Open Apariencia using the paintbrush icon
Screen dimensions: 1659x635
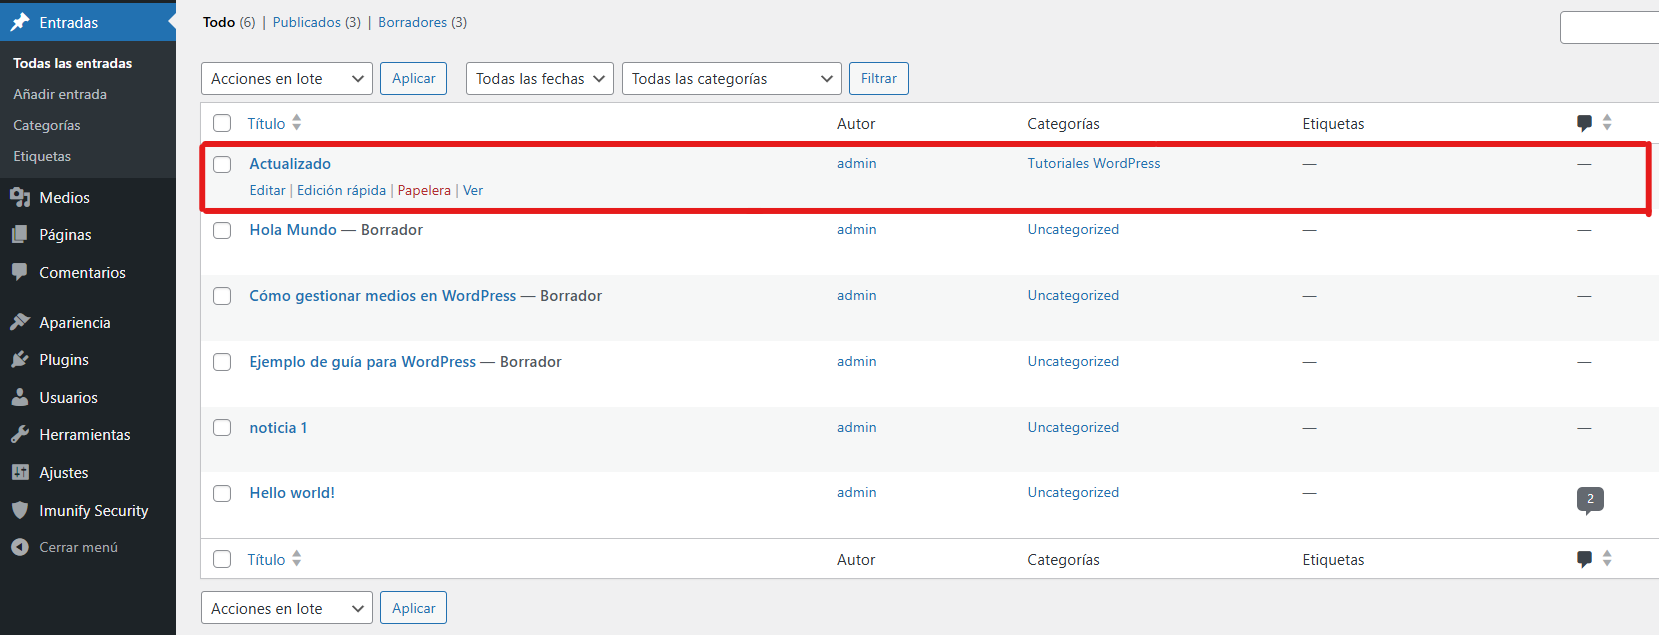[x=20, y=322]
